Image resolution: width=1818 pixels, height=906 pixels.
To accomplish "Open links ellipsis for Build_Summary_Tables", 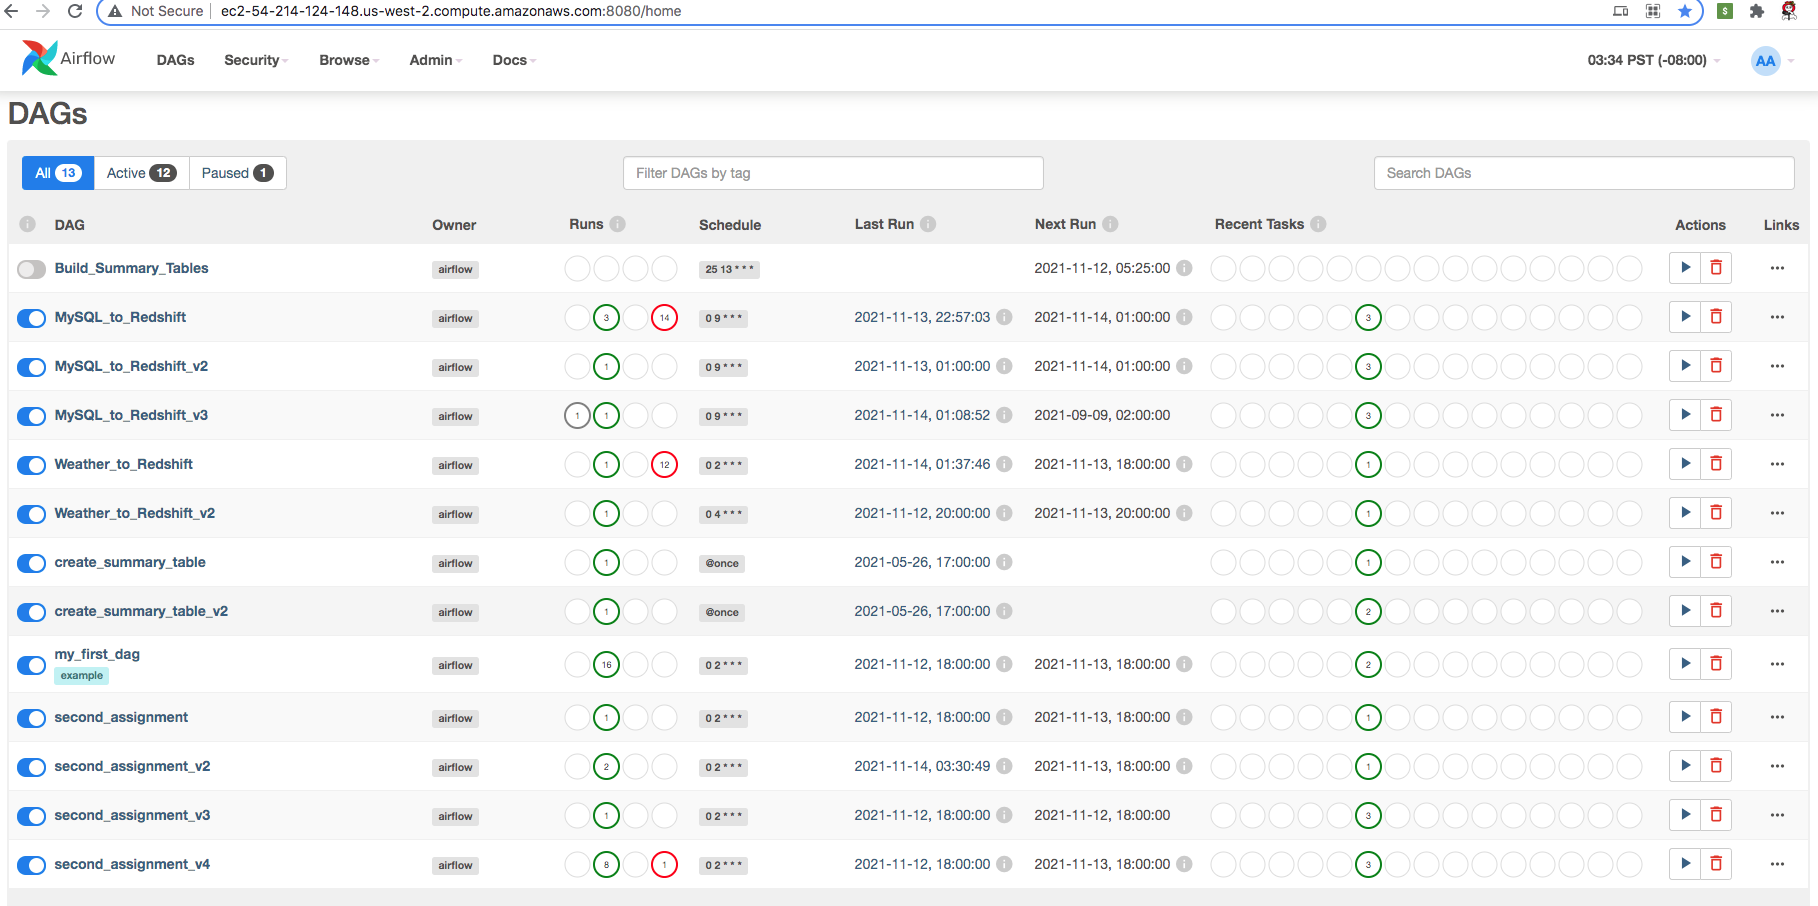I will point(1777,268).
